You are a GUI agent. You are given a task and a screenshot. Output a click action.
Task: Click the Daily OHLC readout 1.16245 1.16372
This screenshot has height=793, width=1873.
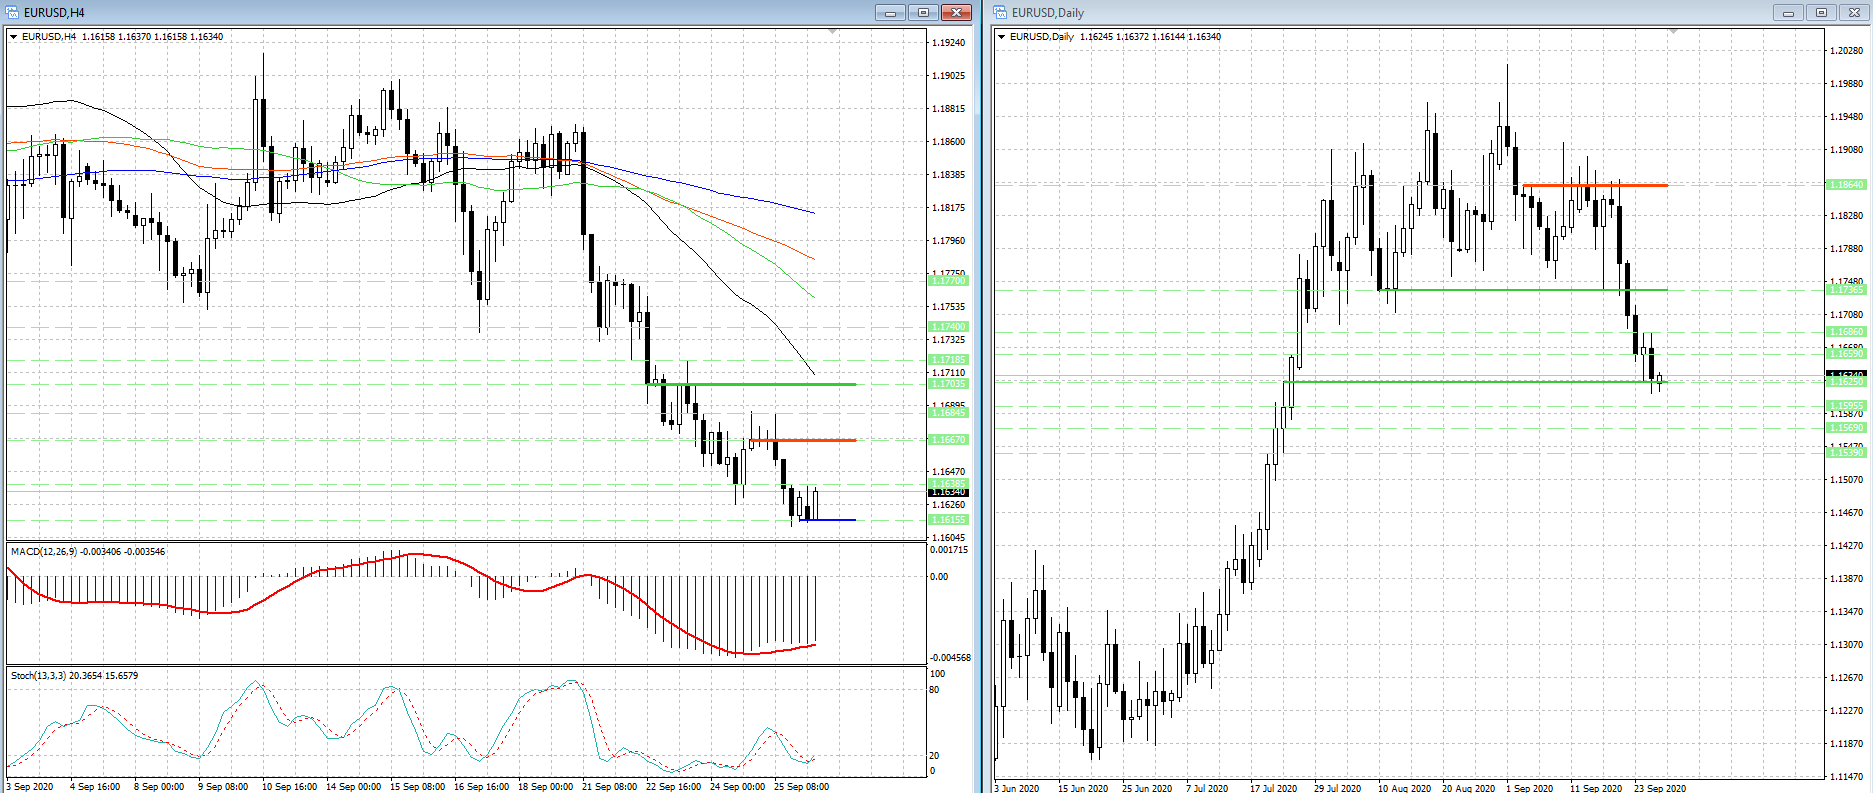(1114, 37)
